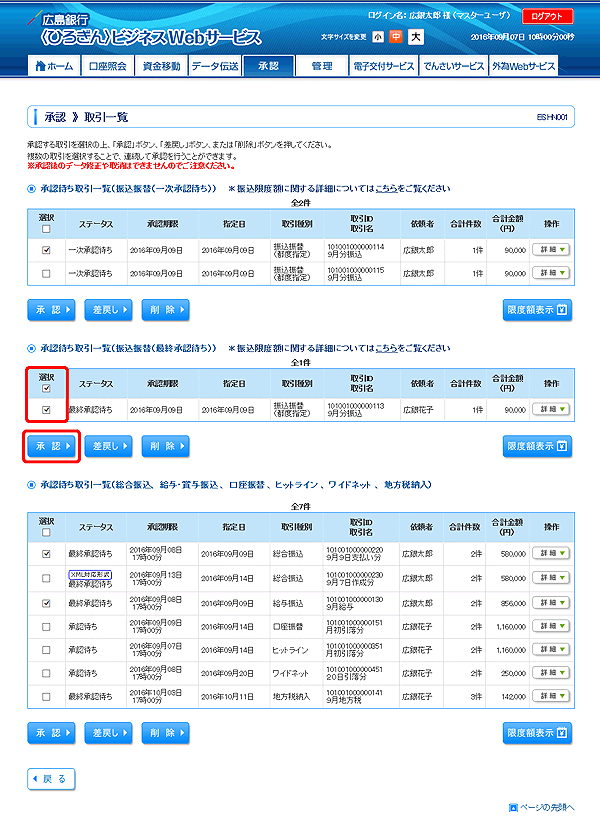
Task: Set text size to large (大)
Action: 415,37
